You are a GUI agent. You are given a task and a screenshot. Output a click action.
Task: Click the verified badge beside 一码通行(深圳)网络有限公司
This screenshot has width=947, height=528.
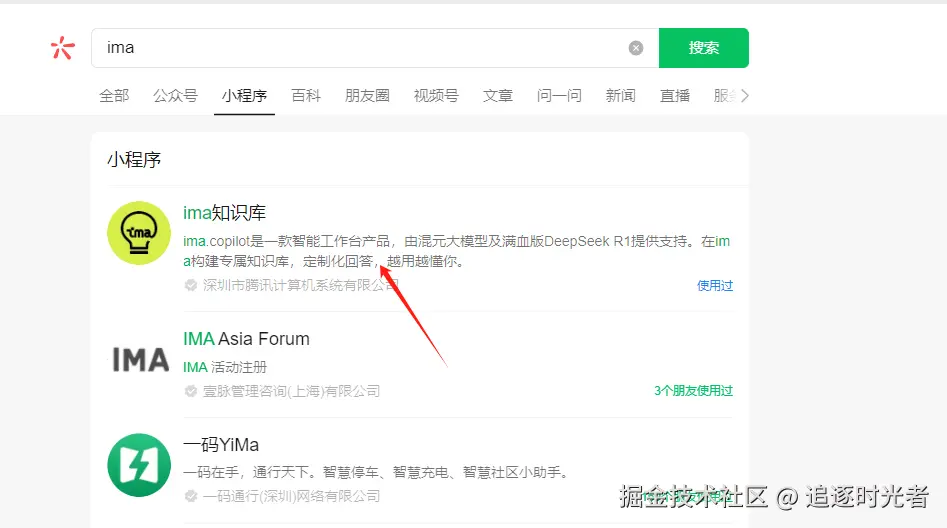coord(191,496)
